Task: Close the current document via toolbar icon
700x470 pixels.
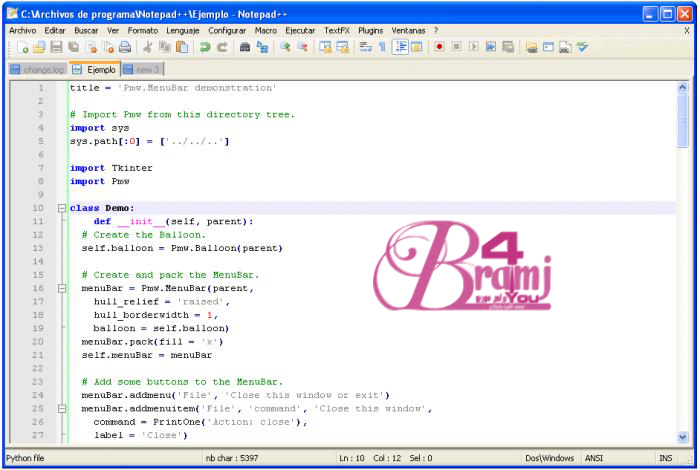Action: tap(91, 47)
